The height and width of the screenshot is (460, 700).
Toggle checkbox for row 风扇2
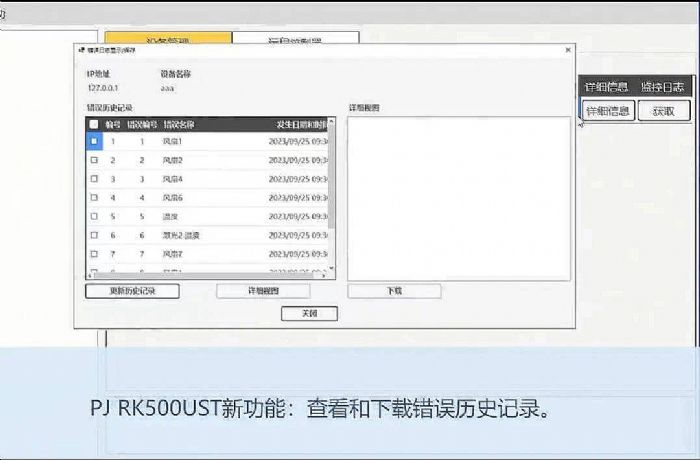pyautogui.click(x=94, y=160)
